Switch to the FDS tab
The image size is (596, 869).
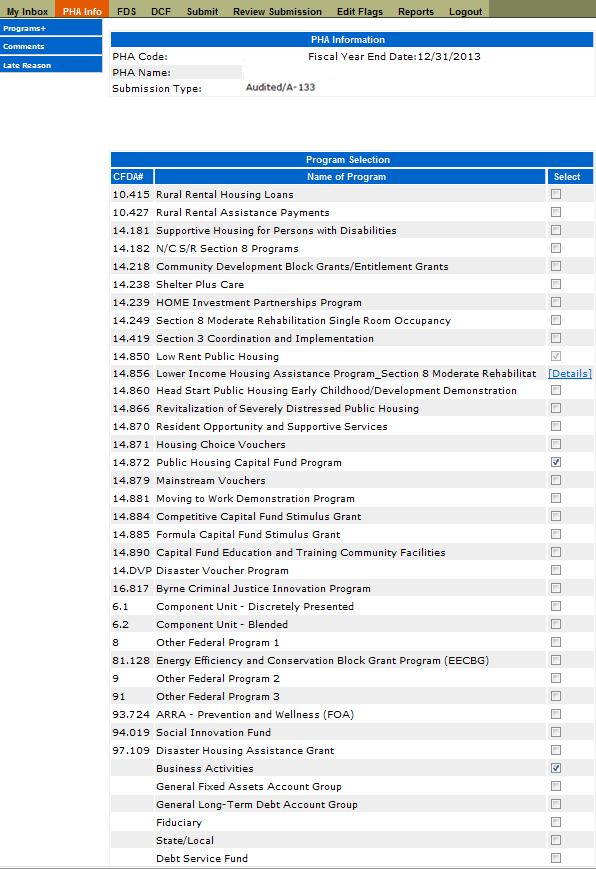point(126,11)
